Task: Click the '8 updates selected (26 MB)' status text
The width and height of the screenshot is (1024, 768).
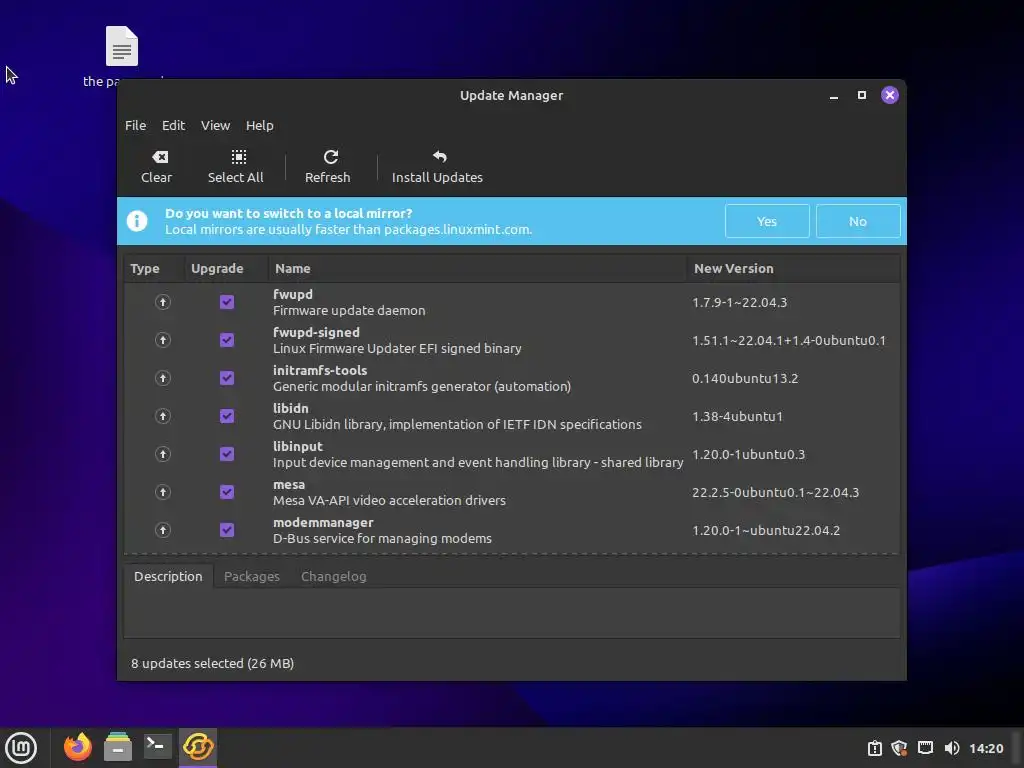Action: 212,663
